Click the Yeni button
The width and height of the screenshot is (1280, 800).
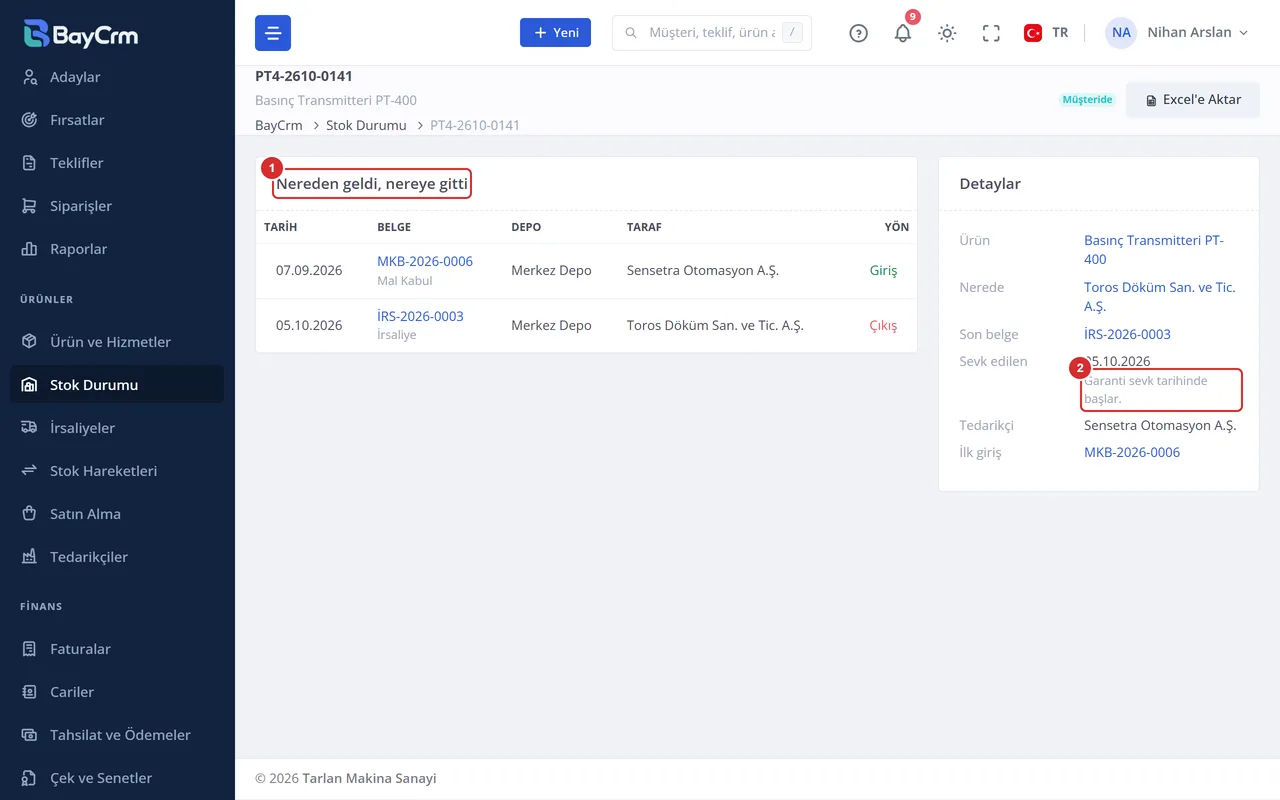tap(555, 33)
